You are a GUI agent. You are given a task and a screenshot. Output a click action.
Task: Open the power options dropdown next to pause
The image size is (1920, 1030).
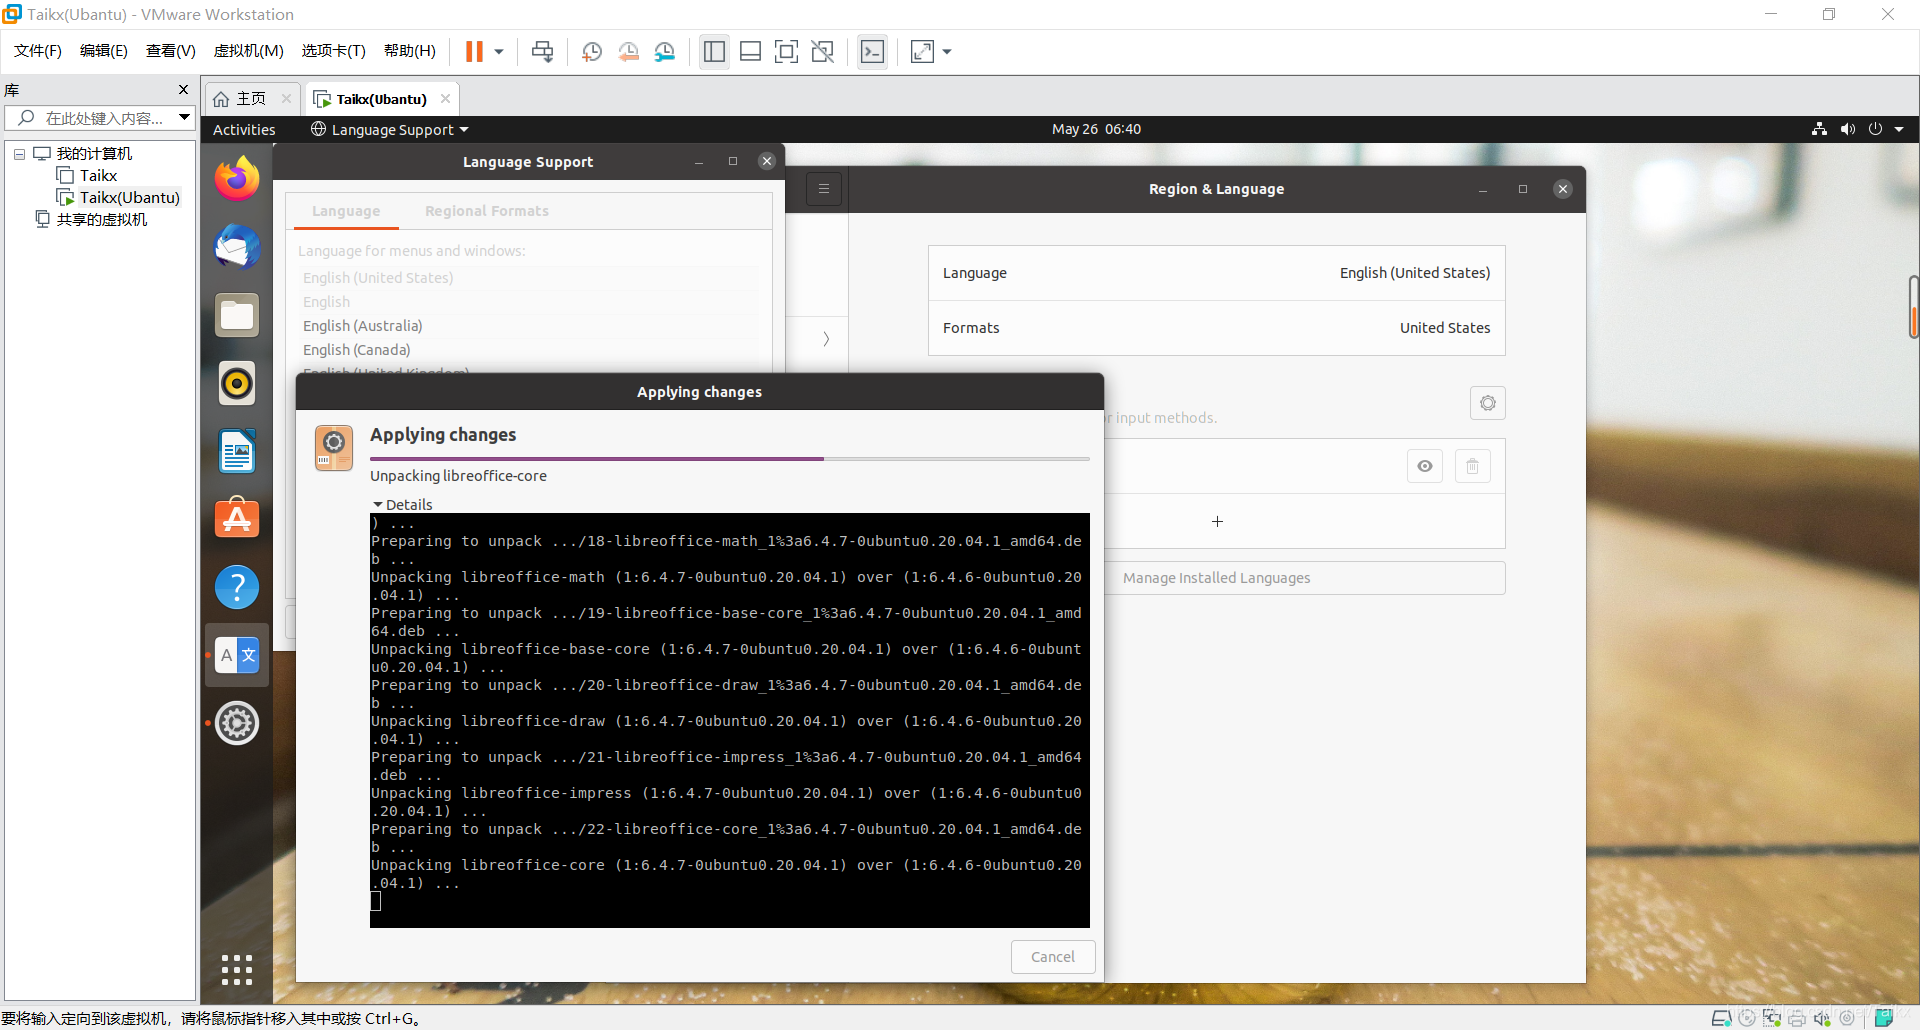pos(498,51)
